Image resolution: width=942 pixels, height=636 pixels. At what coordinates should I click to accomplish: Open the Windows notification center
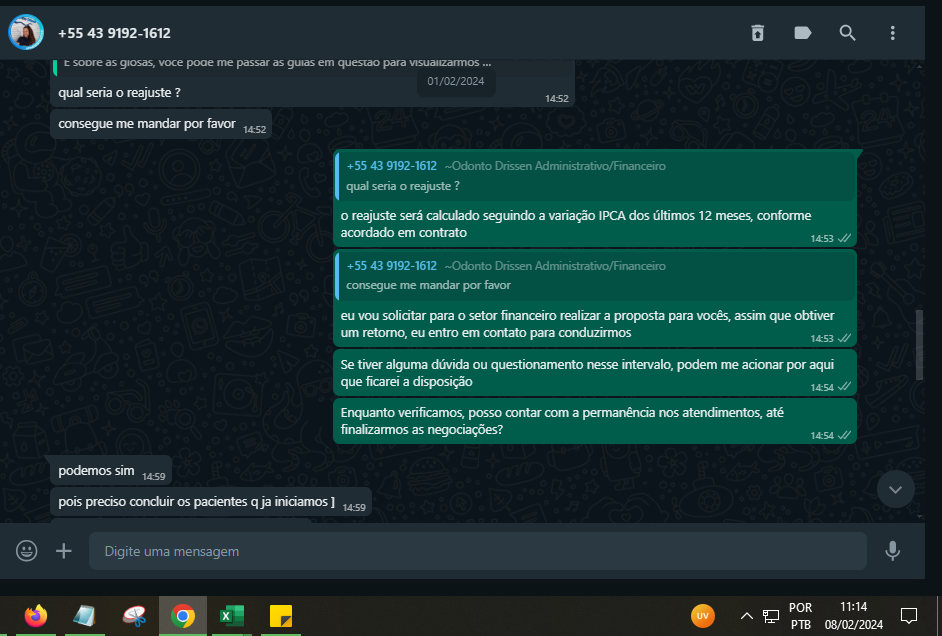[908, 616]
